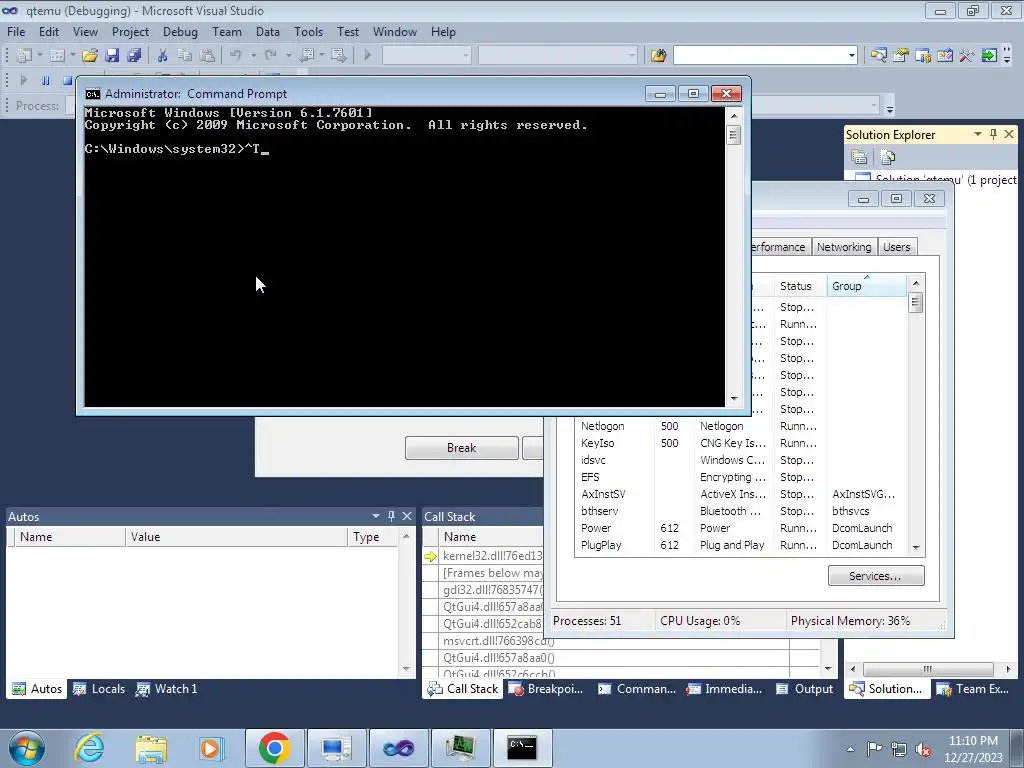
Task: Click the Find in Files icon
Action: pyautogui.click(x=658, y=56)
